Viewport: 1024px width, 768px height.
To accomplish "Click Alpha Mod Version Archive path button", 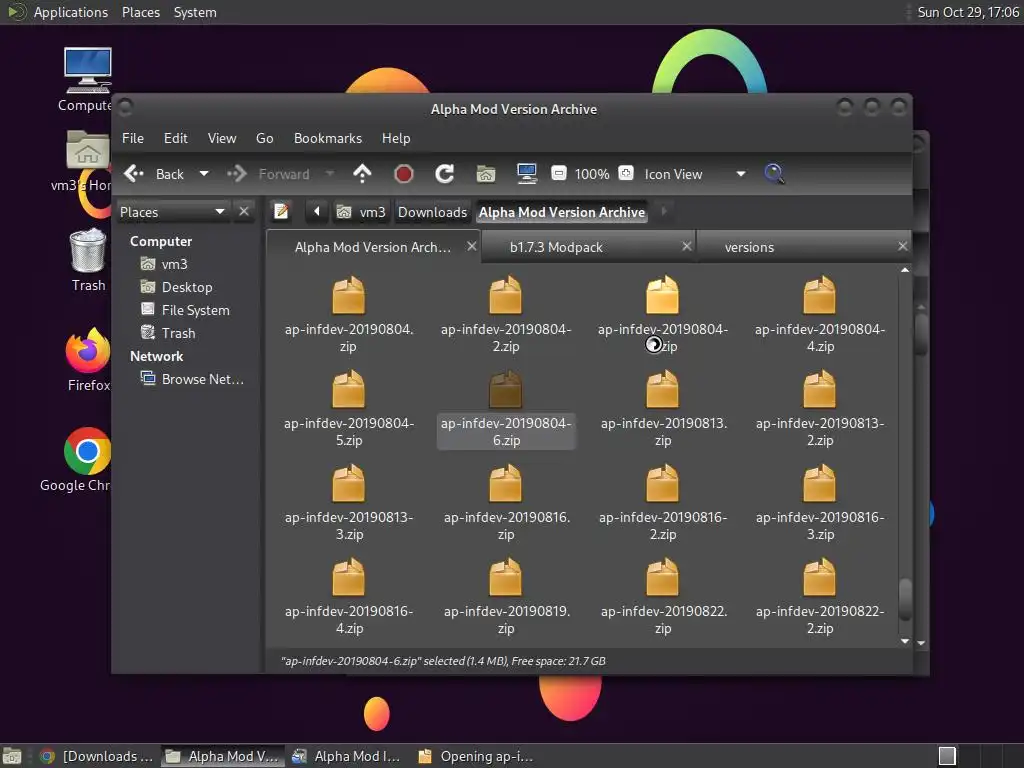I will pyautogui.click(x=562, y=212).
